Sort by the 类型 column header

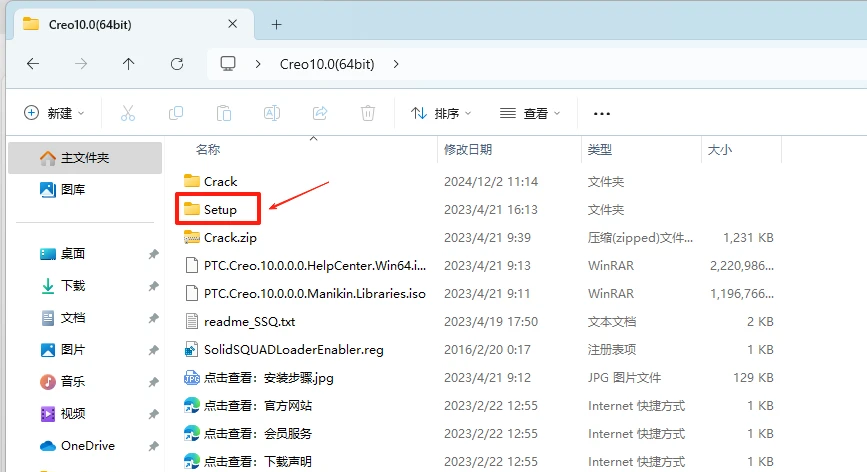click(x=599, y=149)
